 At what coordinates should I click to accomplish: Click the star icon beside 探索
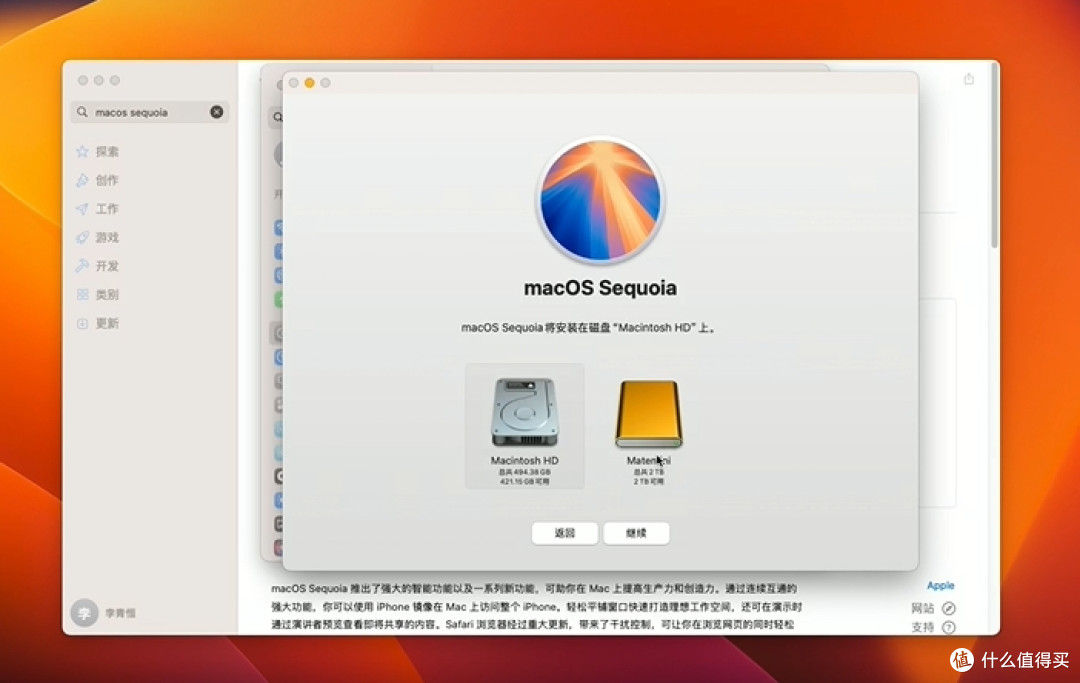click(83, 151)
